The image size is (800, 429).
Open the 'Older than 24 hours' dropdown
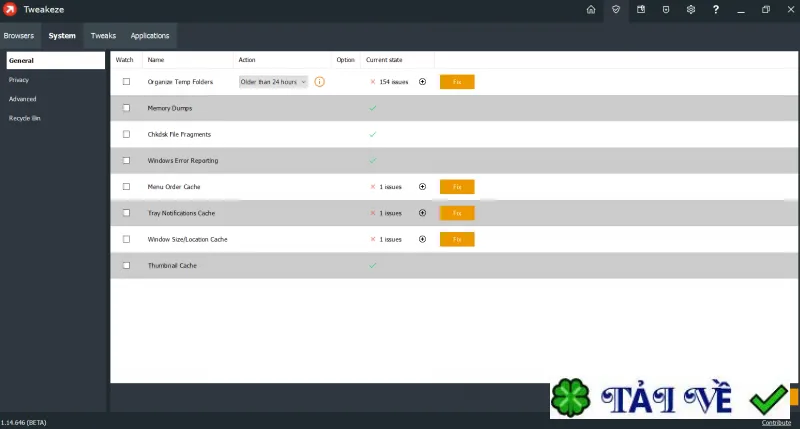273,82
